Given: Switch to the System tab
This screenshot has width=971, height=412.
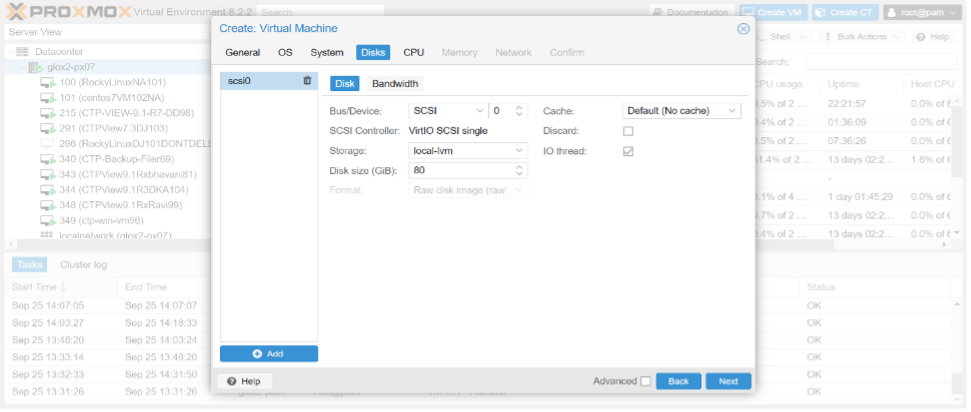Looking at the screenshot, I should [327, 53].
